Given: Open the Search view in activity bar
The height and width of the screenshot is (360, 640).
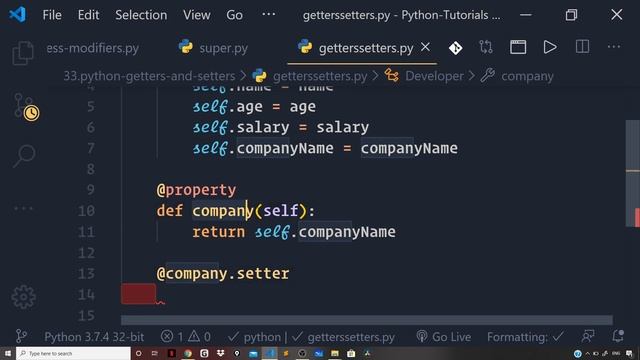Looking at the screenshot, I should click(24, 156).
